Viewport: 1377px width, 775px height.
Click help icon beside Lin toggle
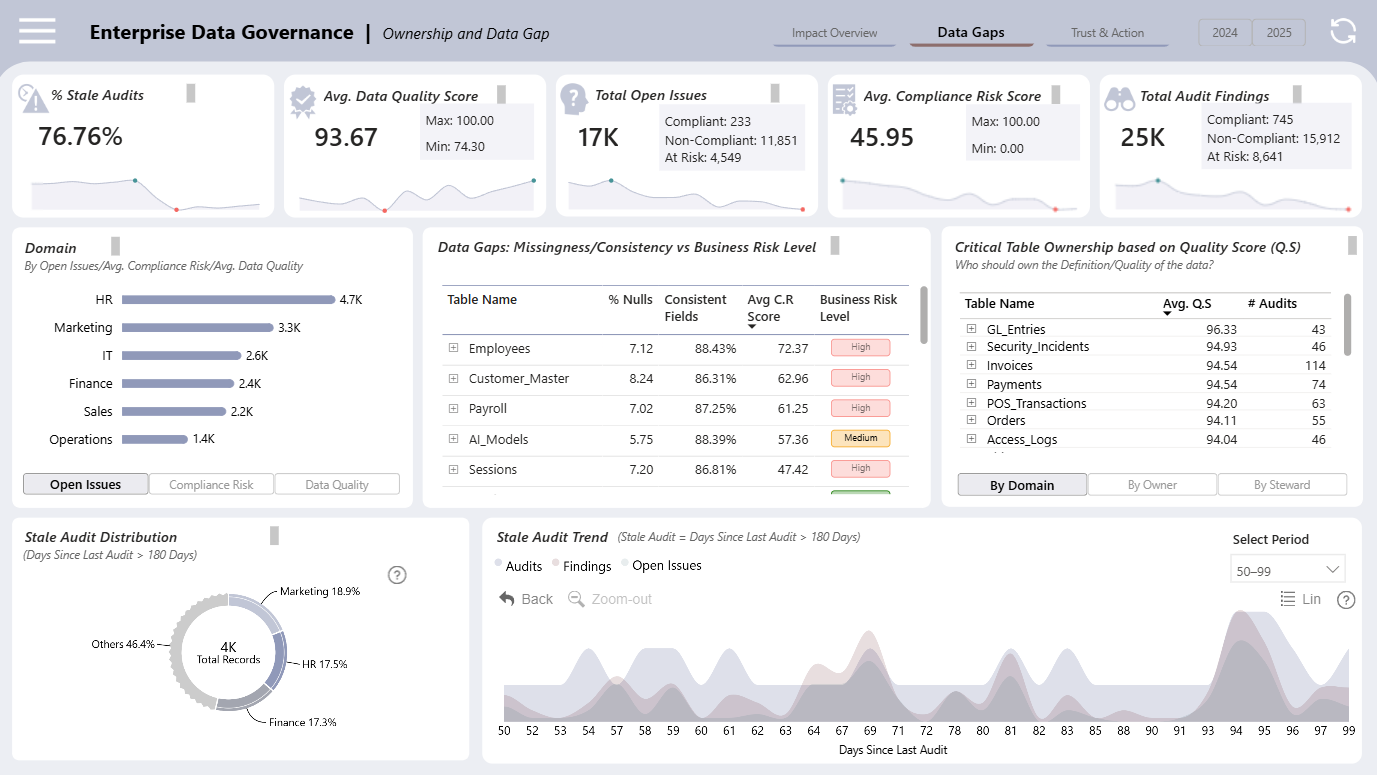click(1346, 600)
